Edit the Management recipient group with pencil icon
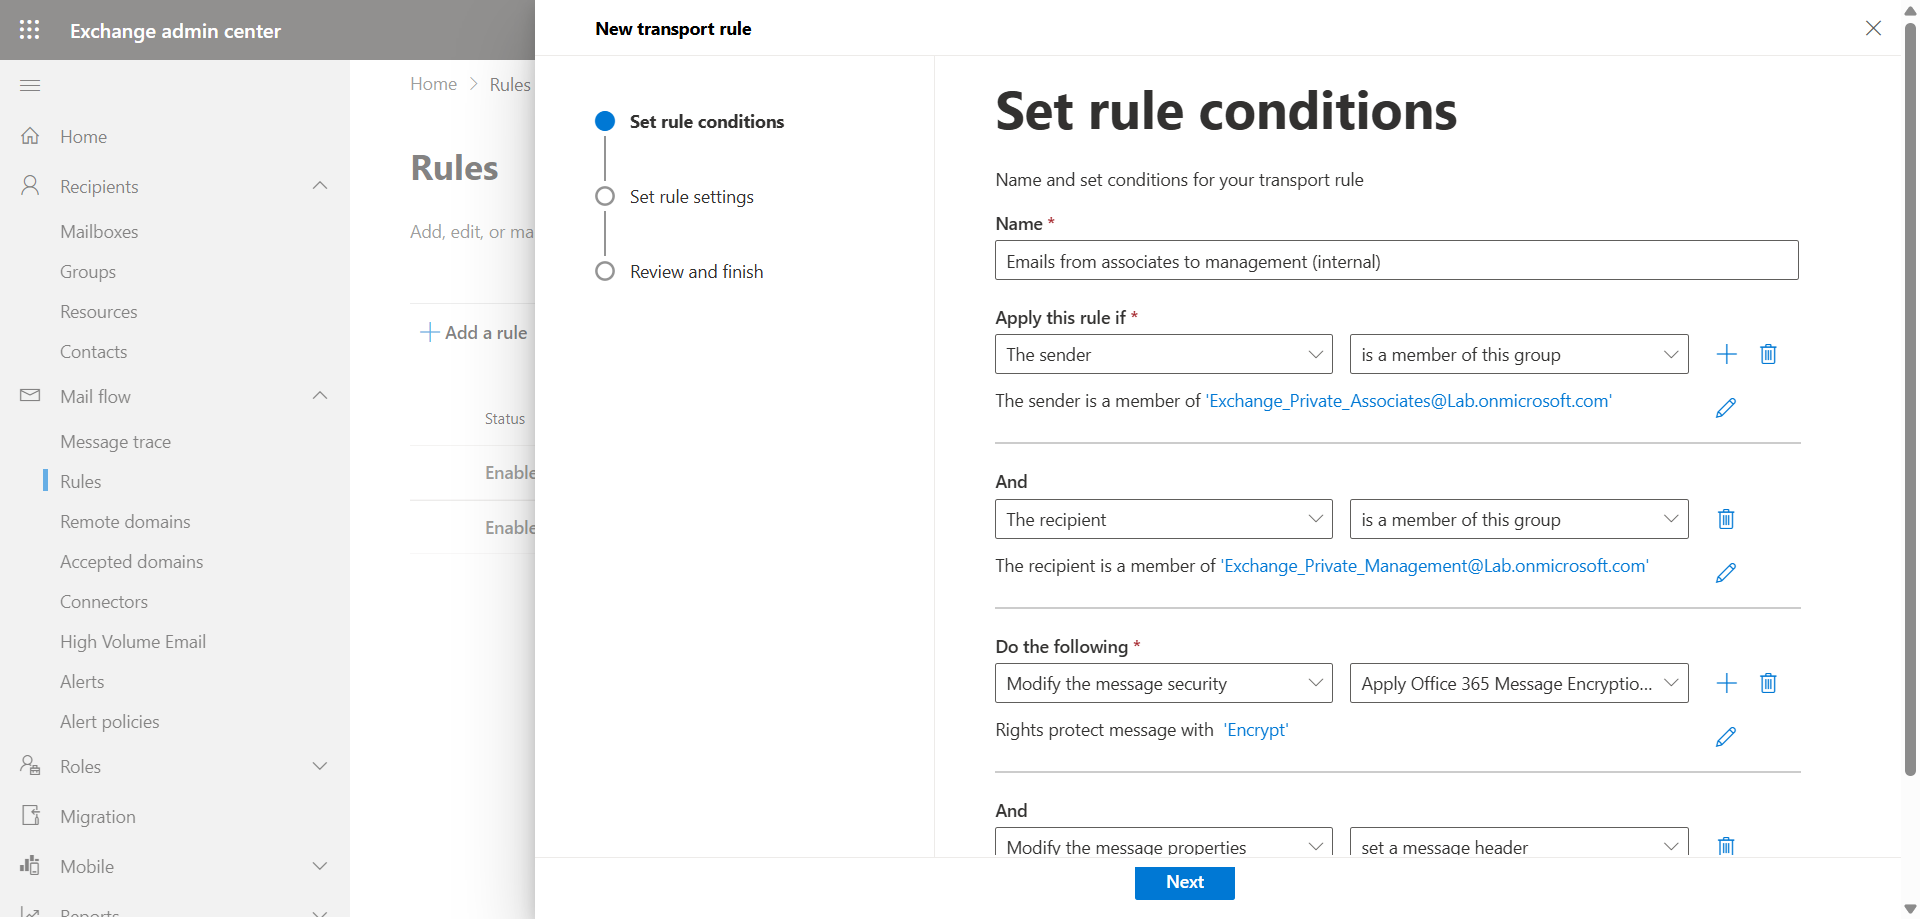 point(1726,573)
